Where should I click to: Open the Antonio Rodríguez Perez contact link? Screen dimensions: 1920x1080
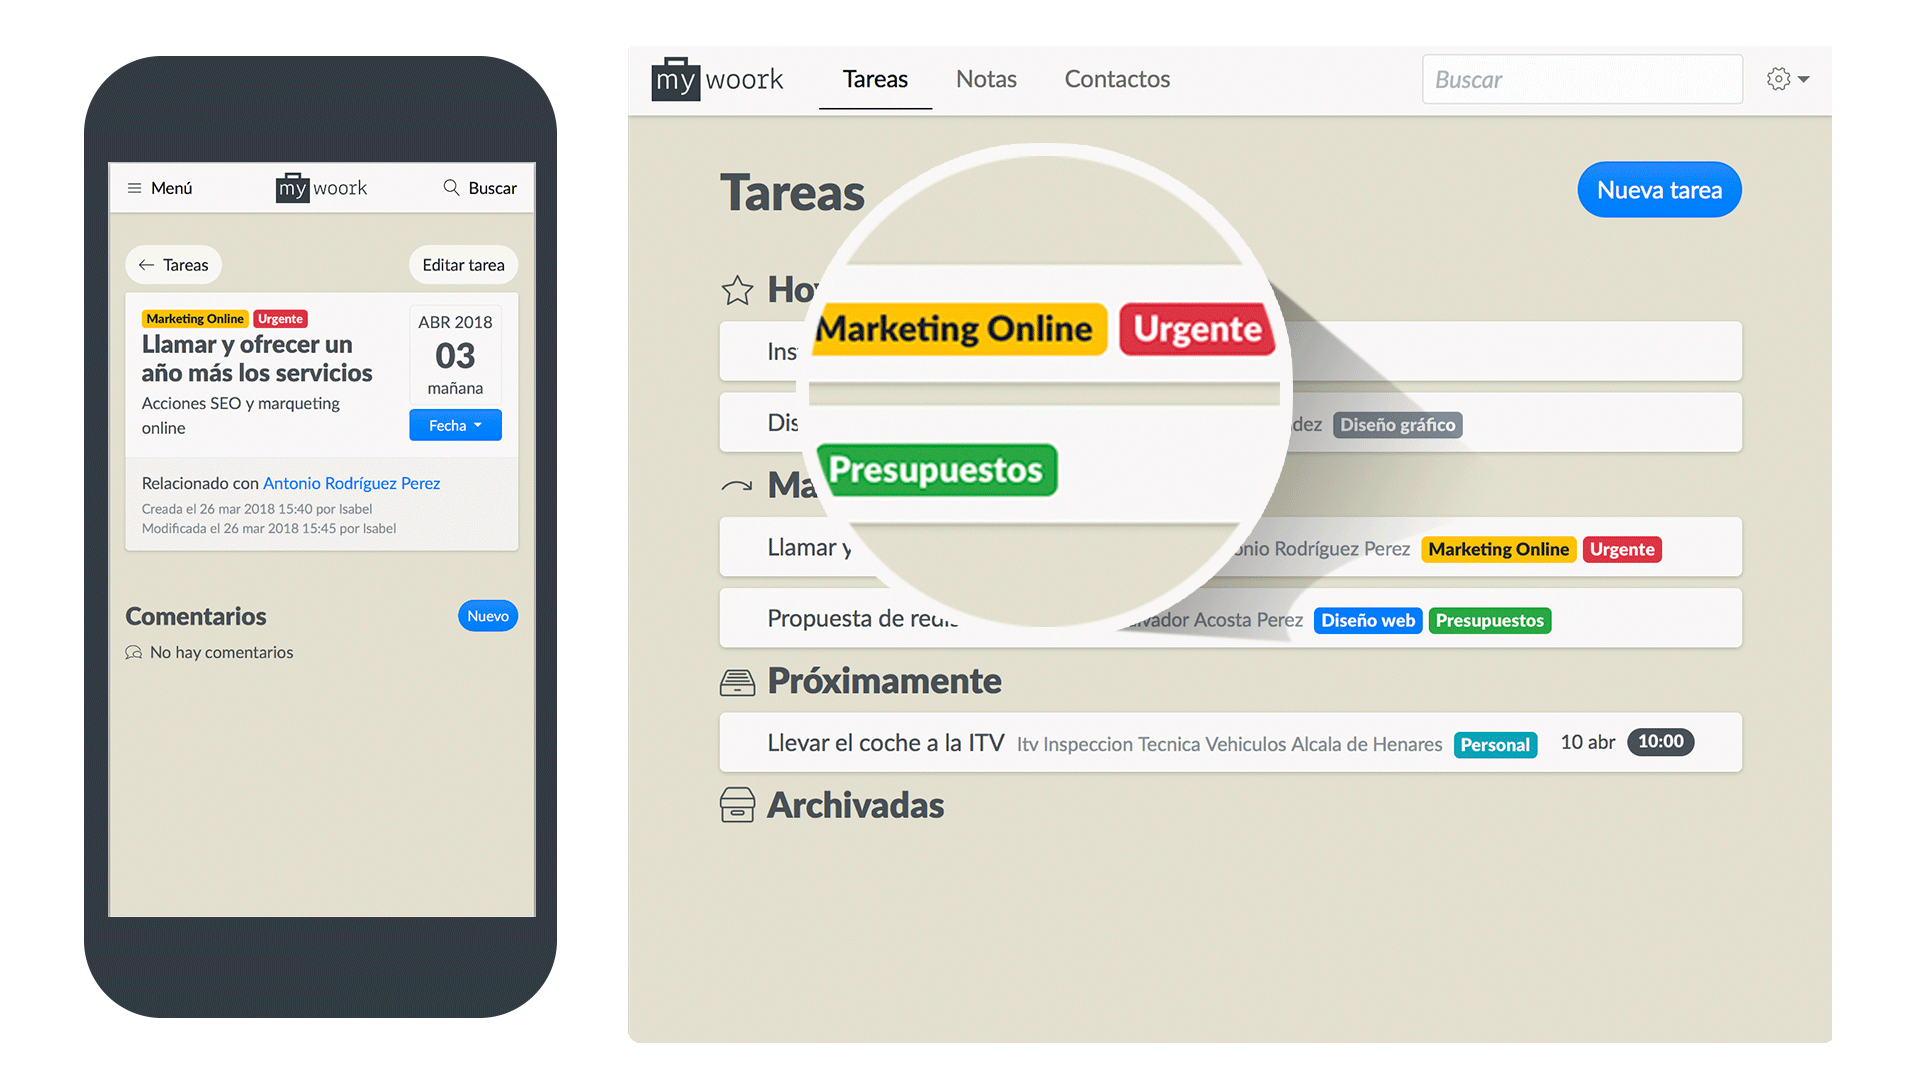tap(351, 483)
